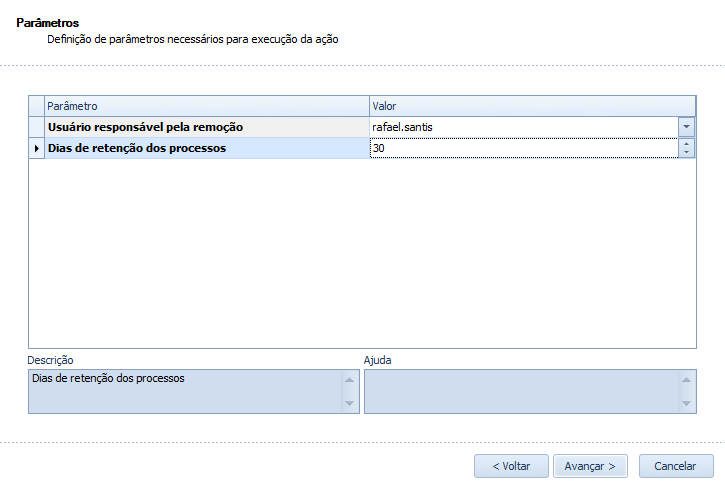Screen dimensions: 725x488
Task: Go back with the Voltar button
Action: click(x=511, y=466)
